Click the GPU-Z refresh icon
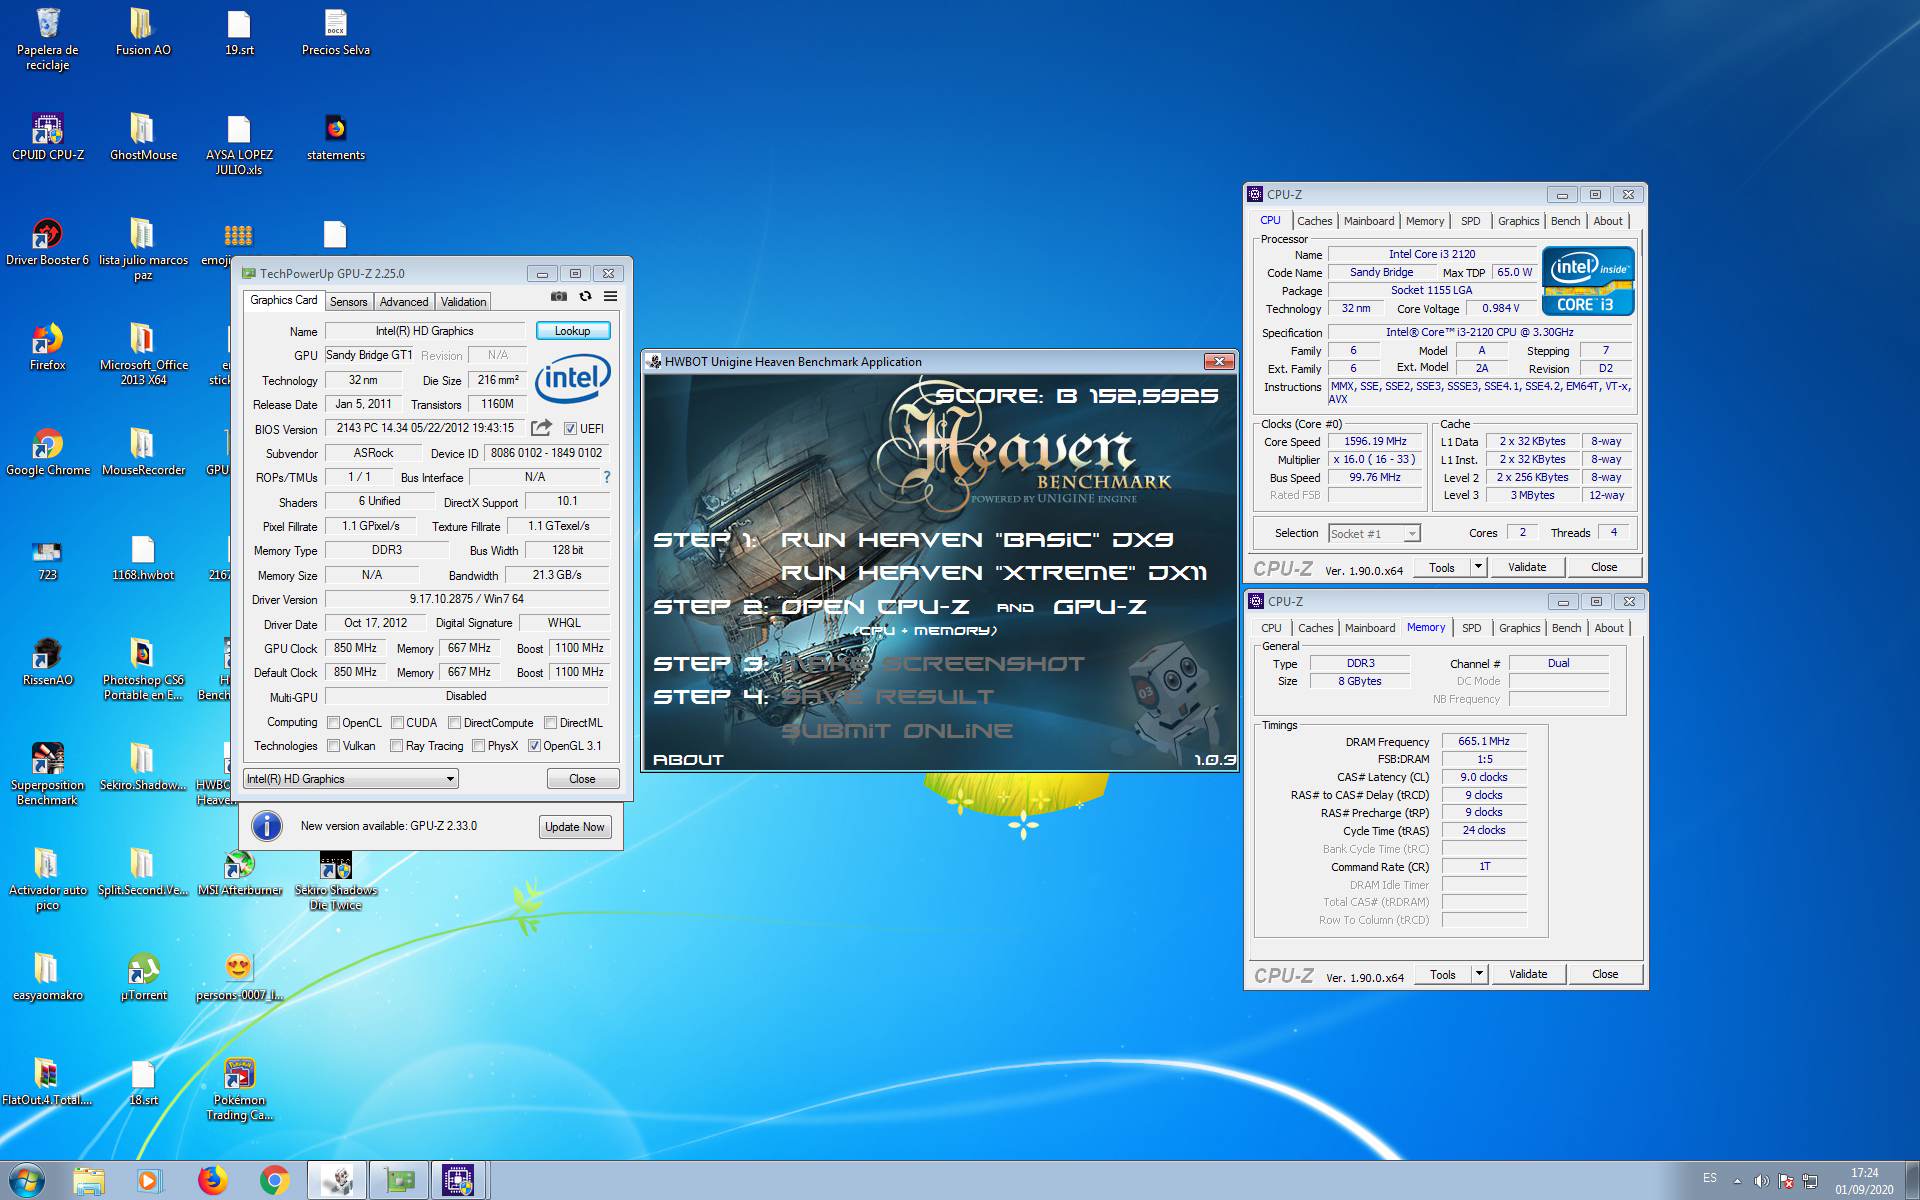1920x1200 pixels. [585, 297]
